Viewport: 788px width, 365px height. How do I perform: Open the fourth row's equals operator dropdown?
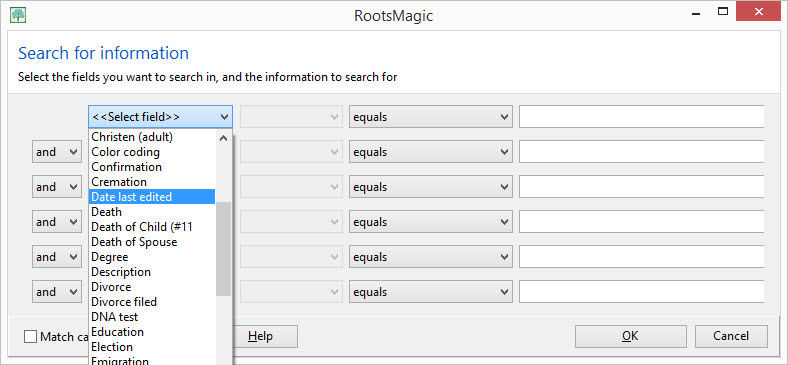click(x=431, y=222)
